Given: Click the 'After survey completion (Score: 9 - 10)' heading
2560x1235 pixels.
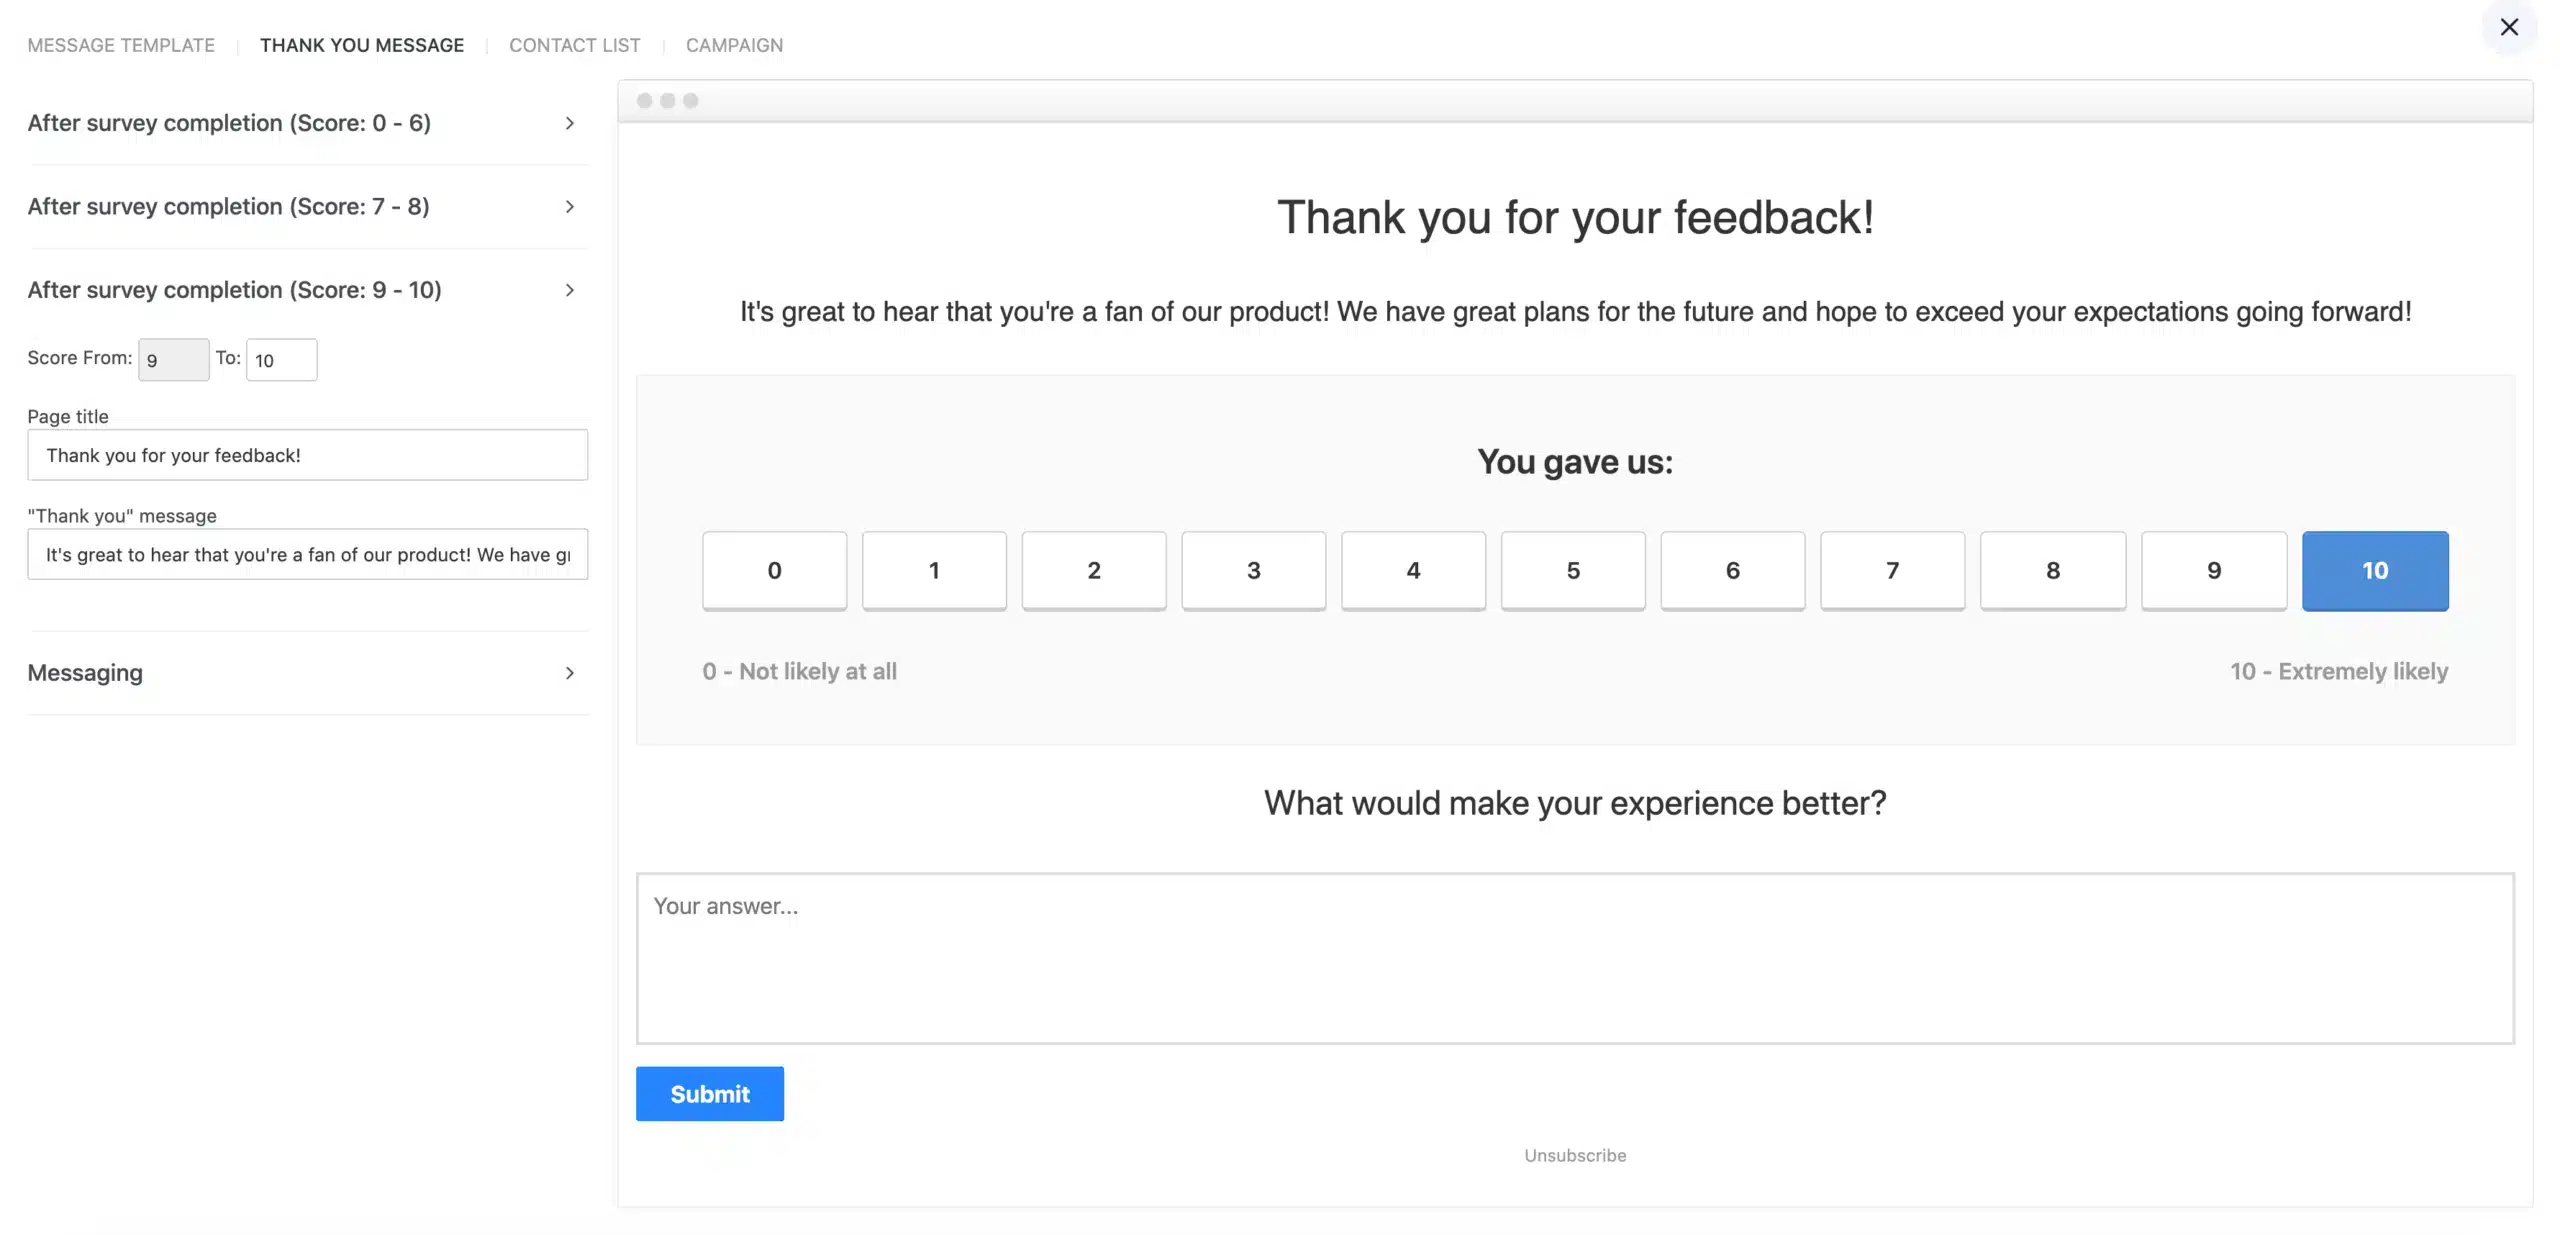Looking at the screenshot, I should click(234, 290).
